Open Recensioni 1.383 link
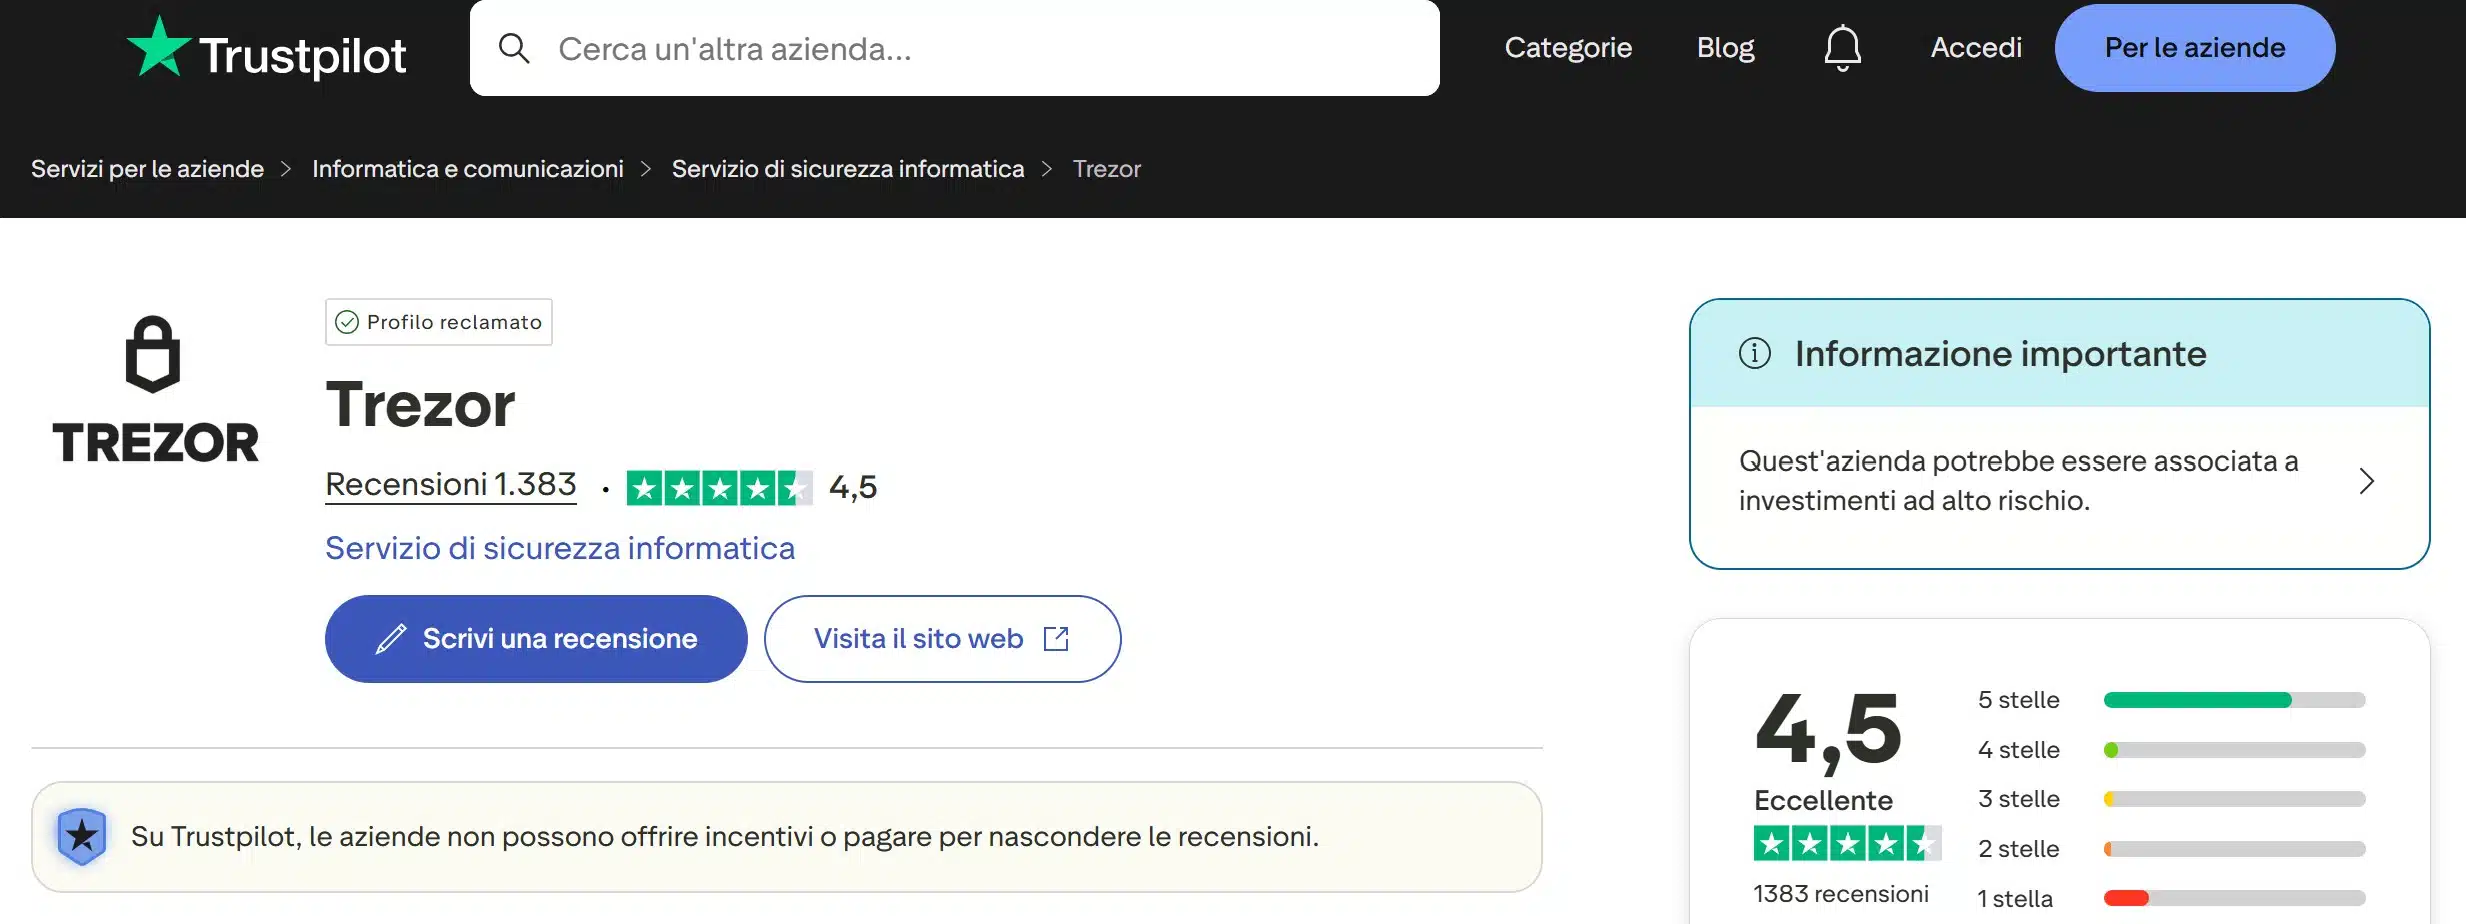 point(449,484)
